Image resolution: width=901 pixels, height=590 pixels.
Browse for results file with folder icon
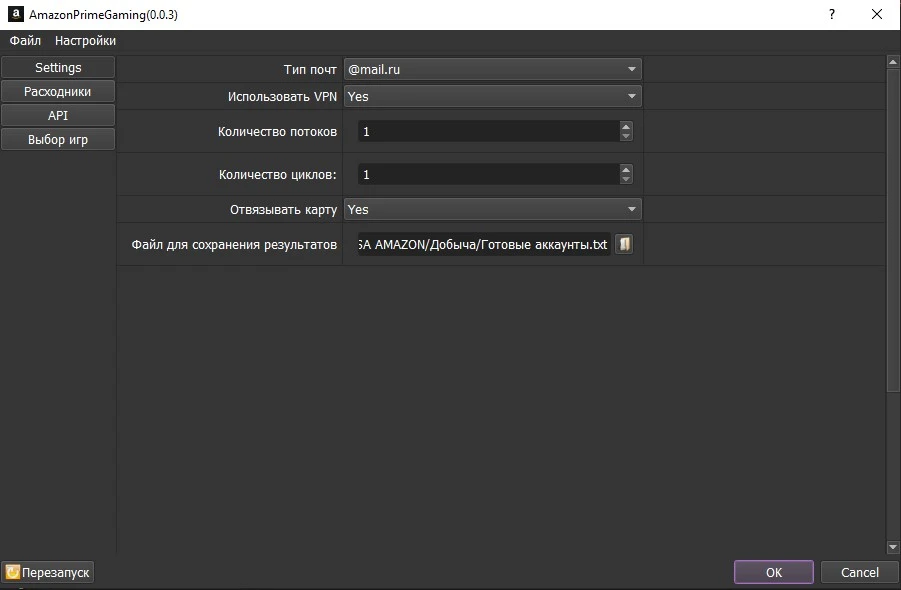tap(624, 244)
